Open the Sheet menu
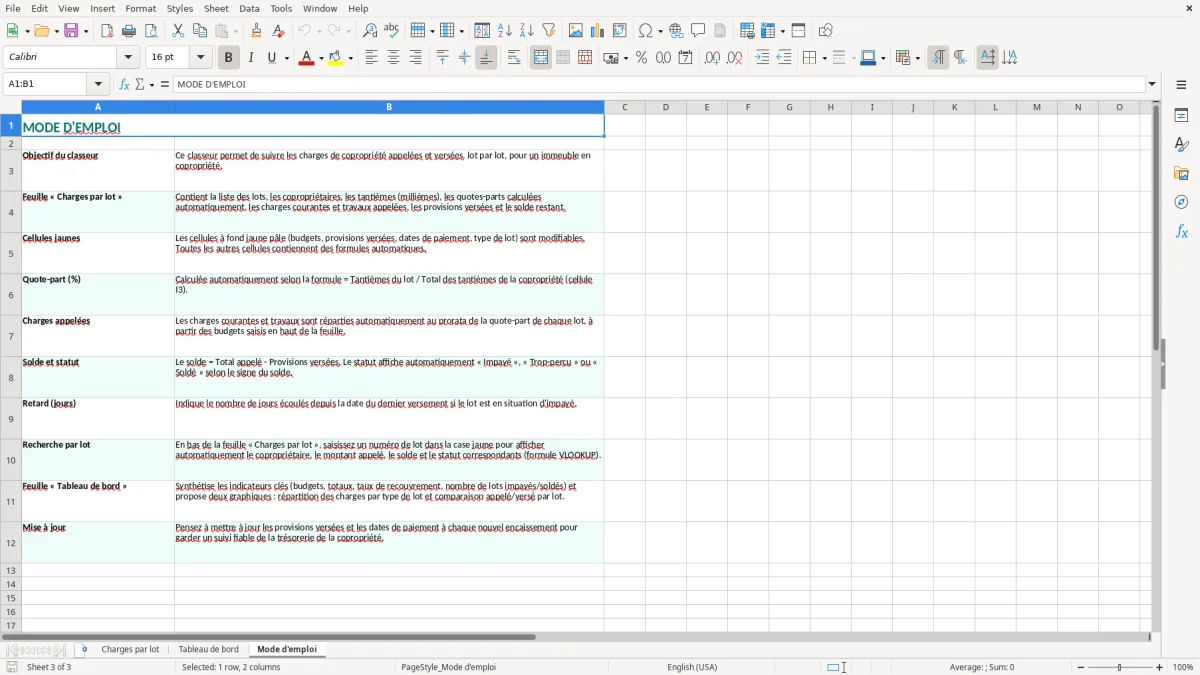Screen dimensions: 1200x675 216,8
